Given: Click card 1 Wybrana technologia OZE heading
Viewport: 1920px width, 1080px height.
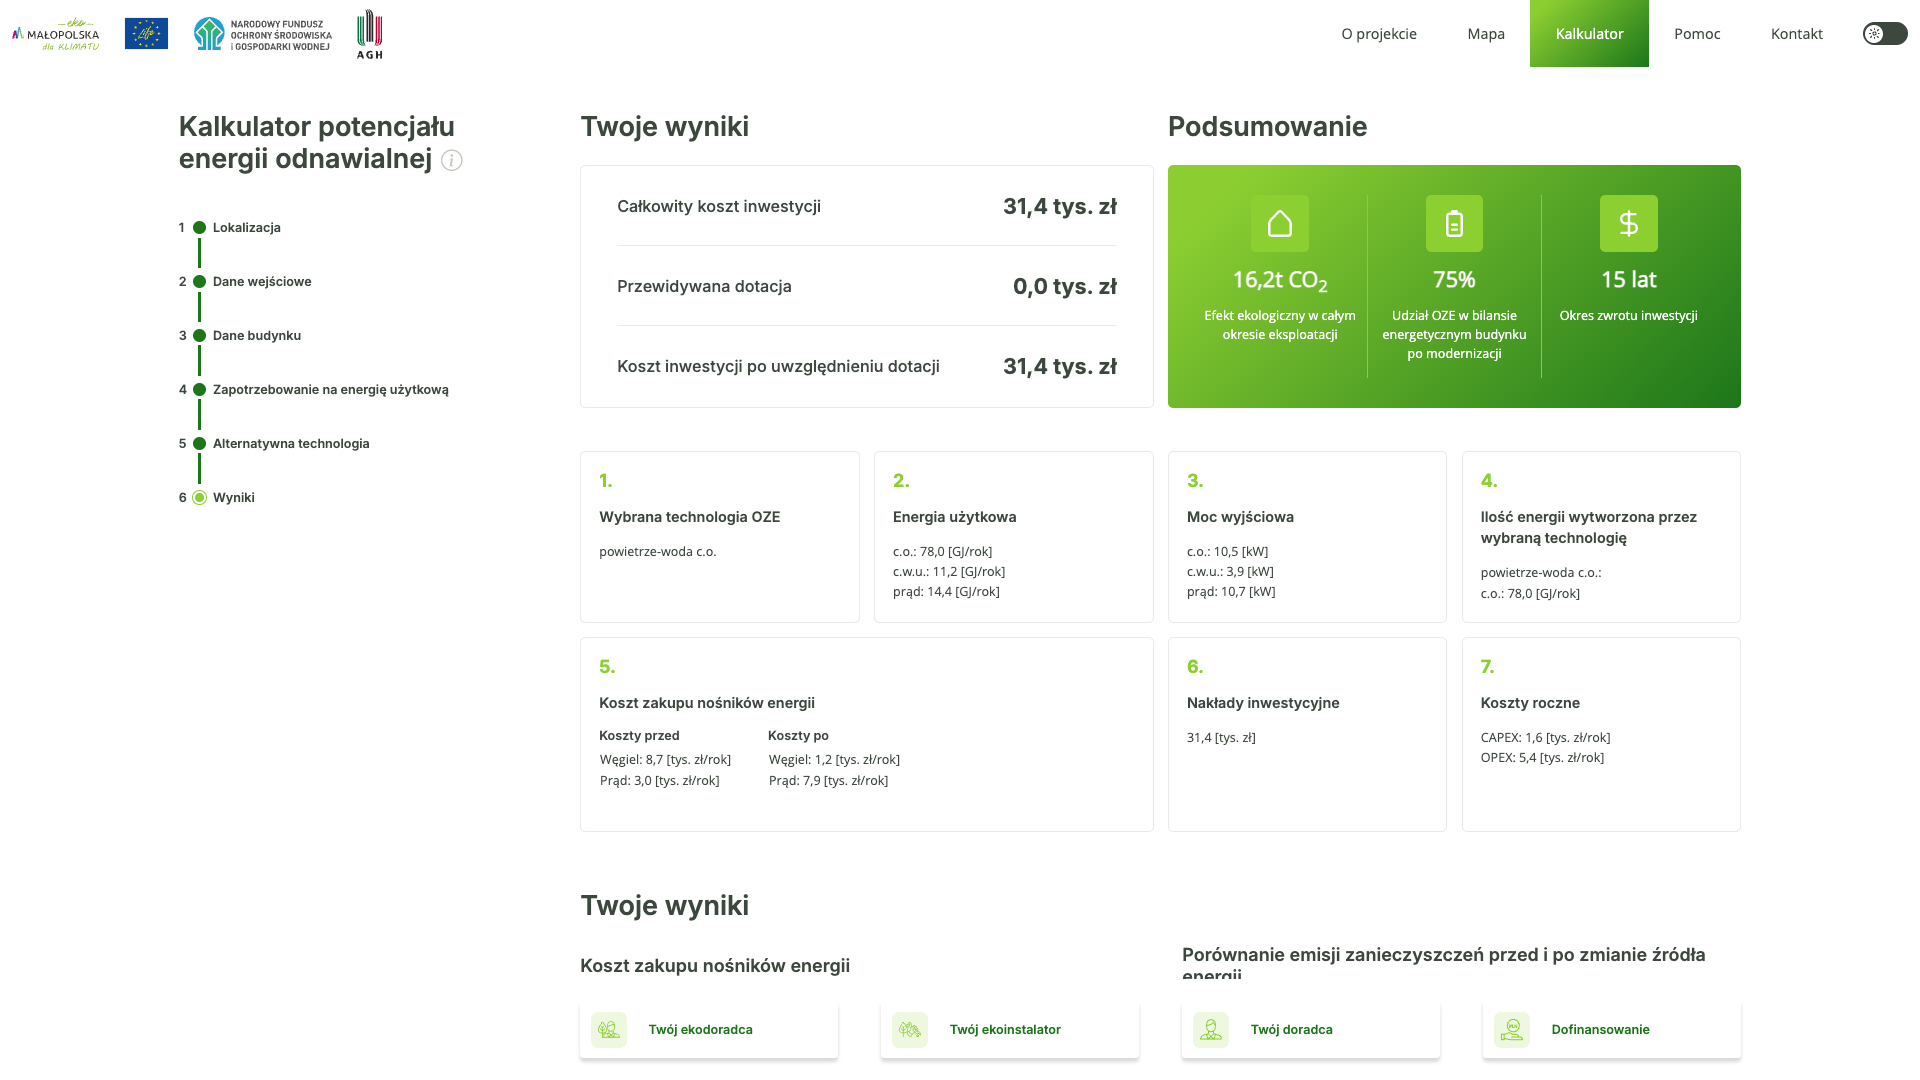Looking at the screenshot, I should (x=690, y=517).
